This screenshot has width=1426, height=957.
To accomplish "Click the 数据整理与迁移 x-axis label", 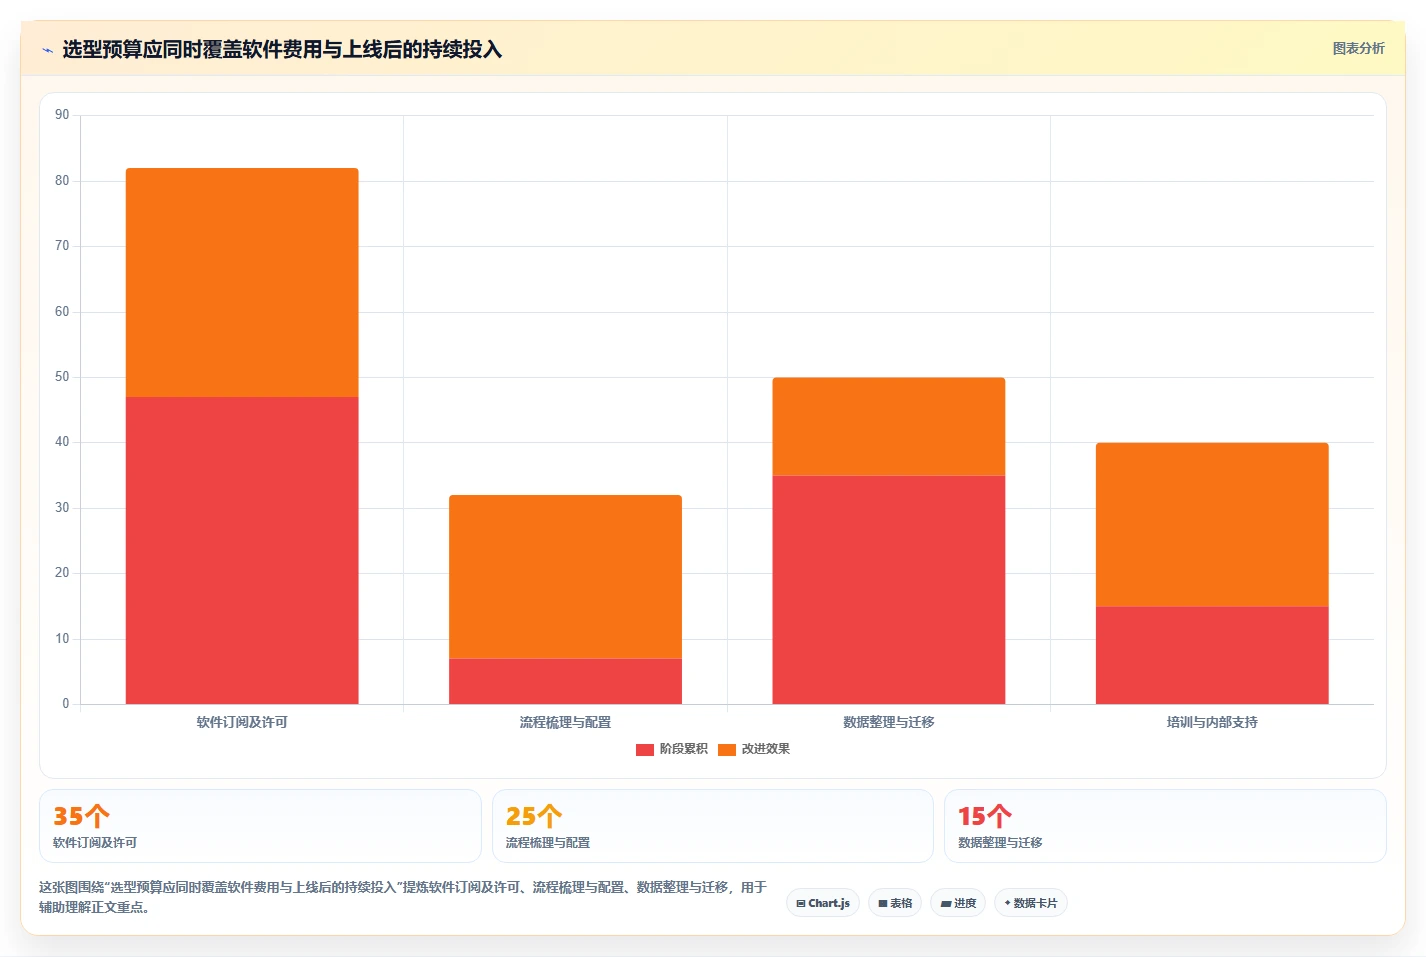I will [x=889, y=722].
